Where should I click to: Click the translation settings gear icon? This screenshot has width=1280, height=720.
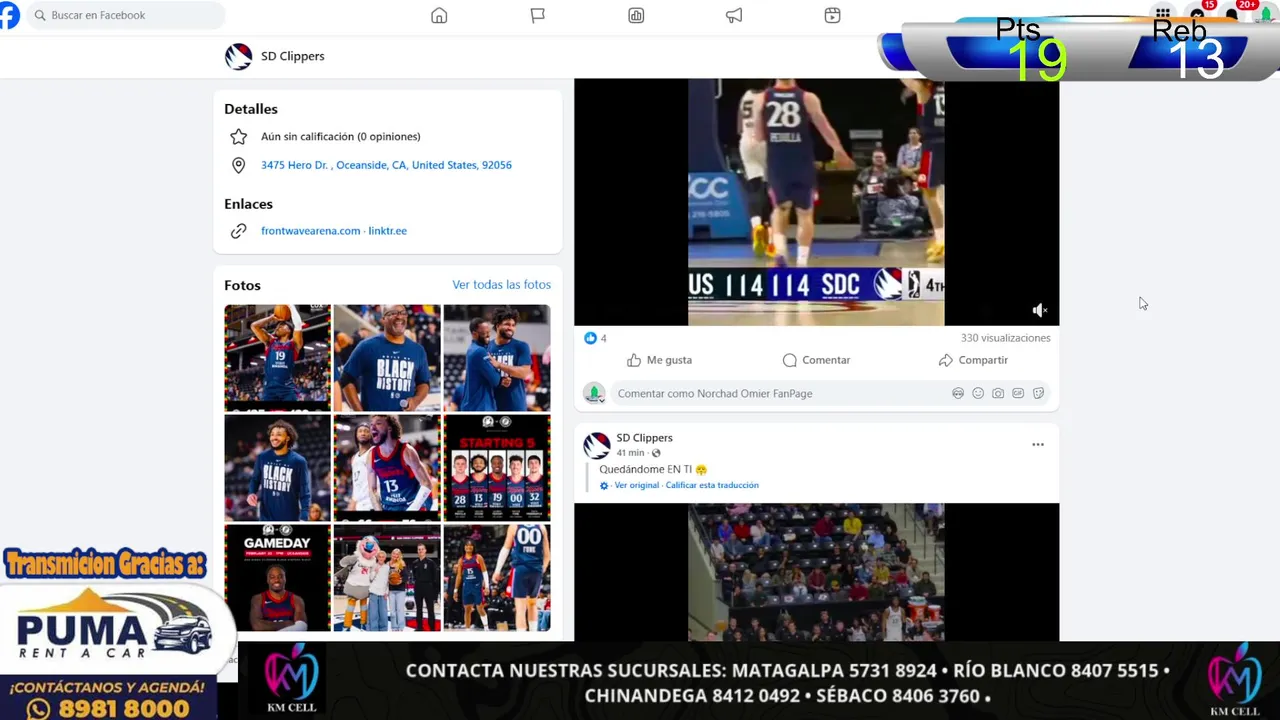pyautogui.click(x=604, y=485)
